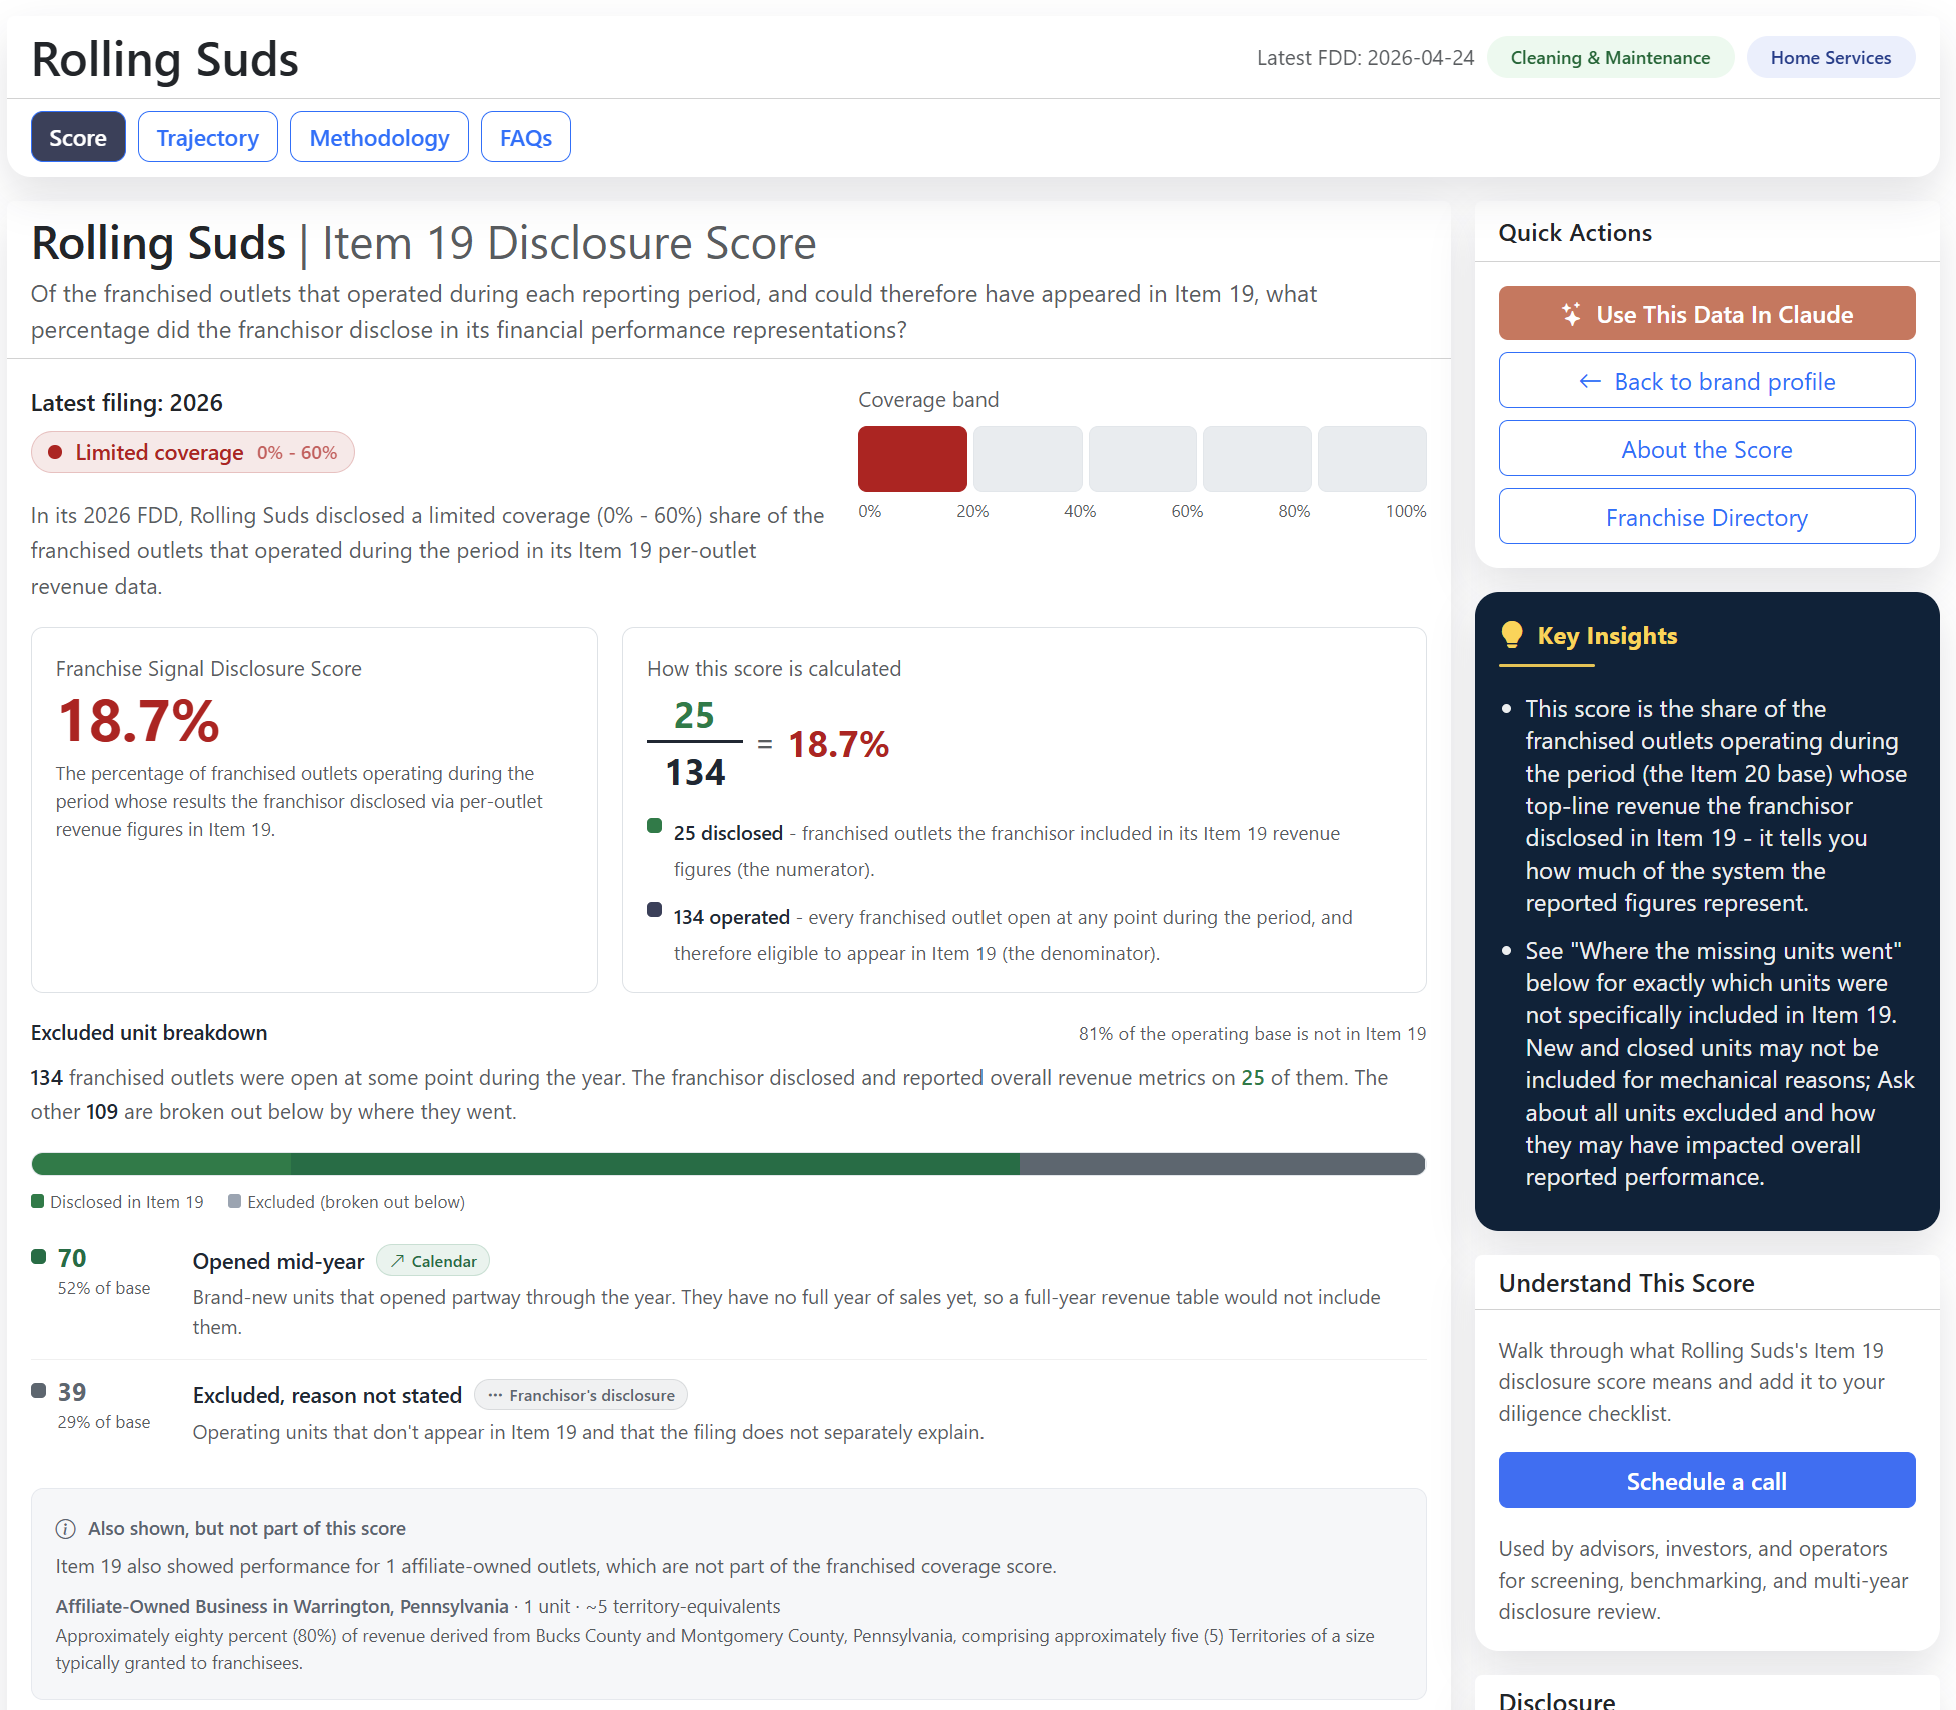Viewport: 1956px width, 1710px height.
Task: Click the green Disclosed in Item 19 legend square
Action: pyautogui.click(x=38, y=1201)
